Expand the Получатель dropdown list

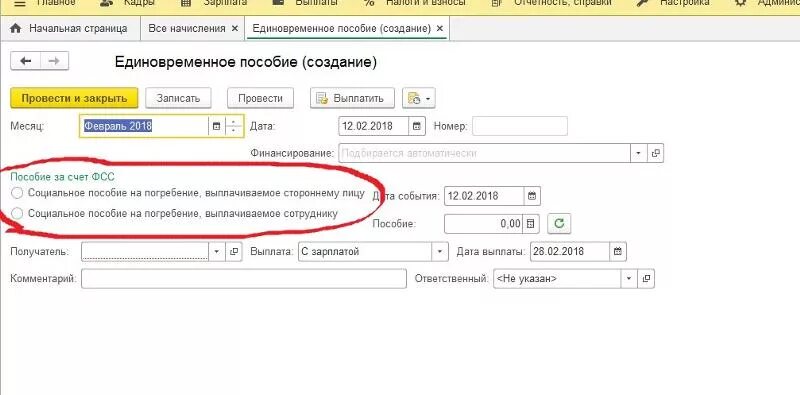(217, 251)
